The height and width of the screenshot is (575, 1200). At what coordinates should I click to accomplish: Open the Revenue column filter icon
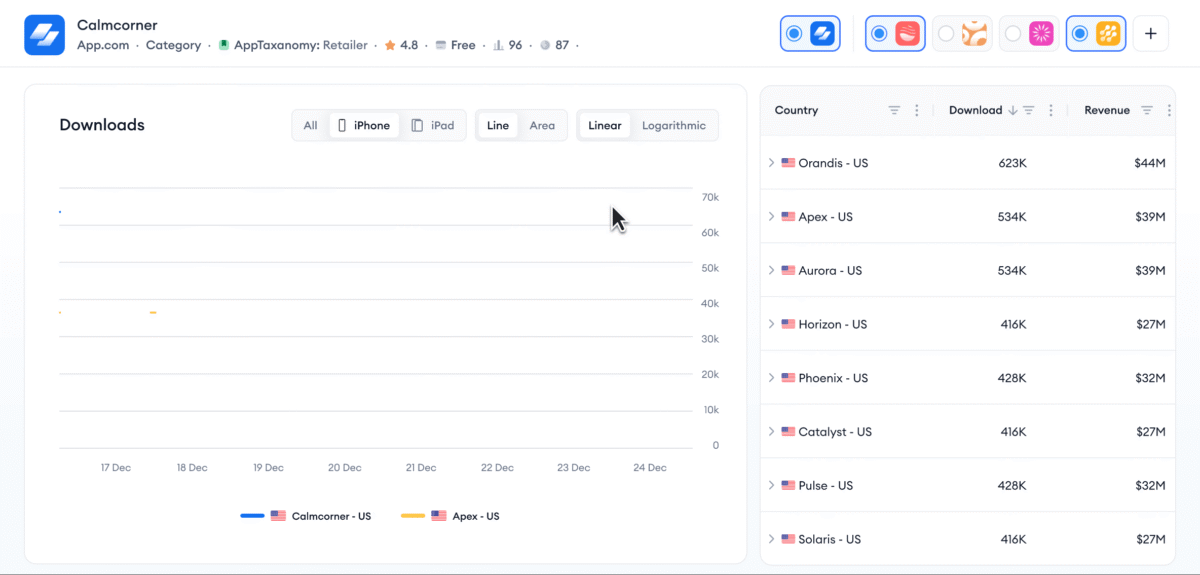tap(1147, 111)
